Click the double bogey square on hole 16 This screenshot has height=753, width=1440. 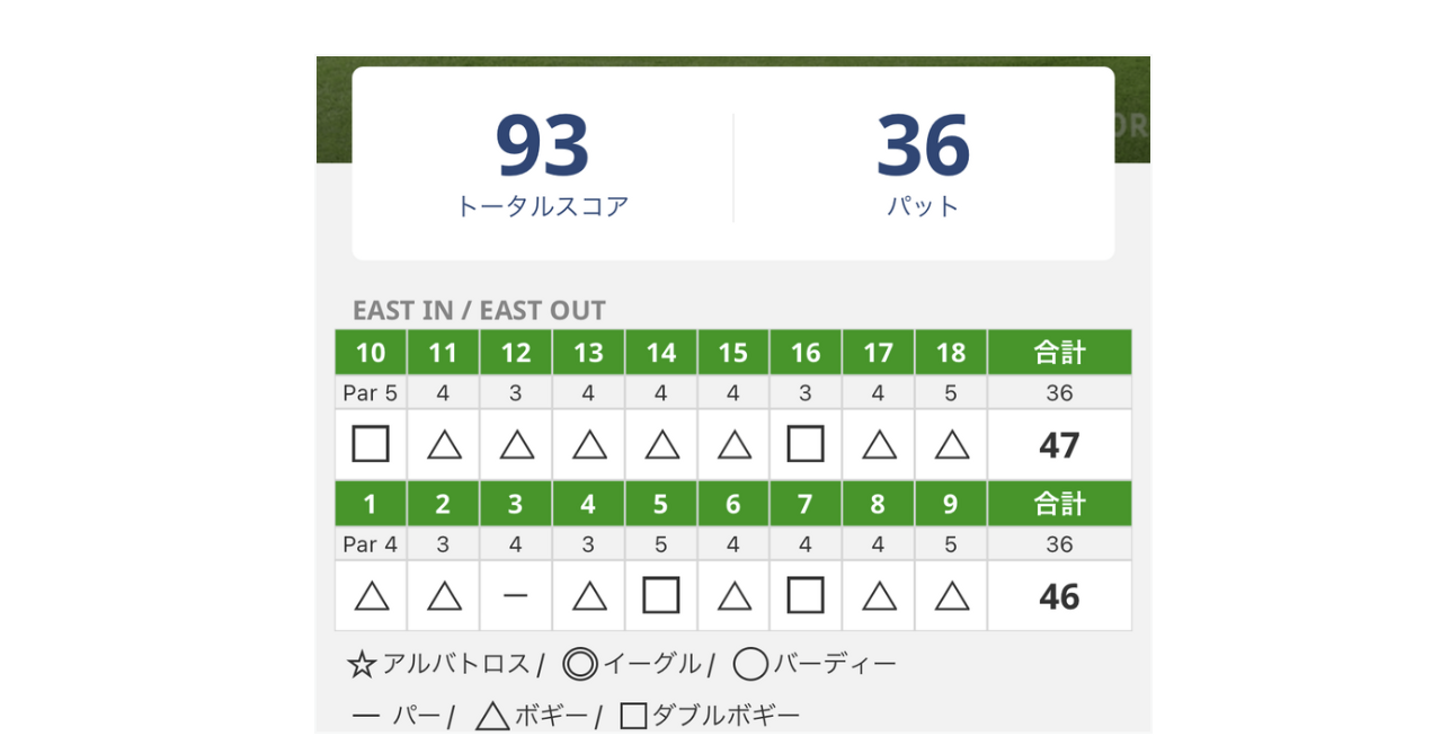pyautogui.click(x=805, y=444)
